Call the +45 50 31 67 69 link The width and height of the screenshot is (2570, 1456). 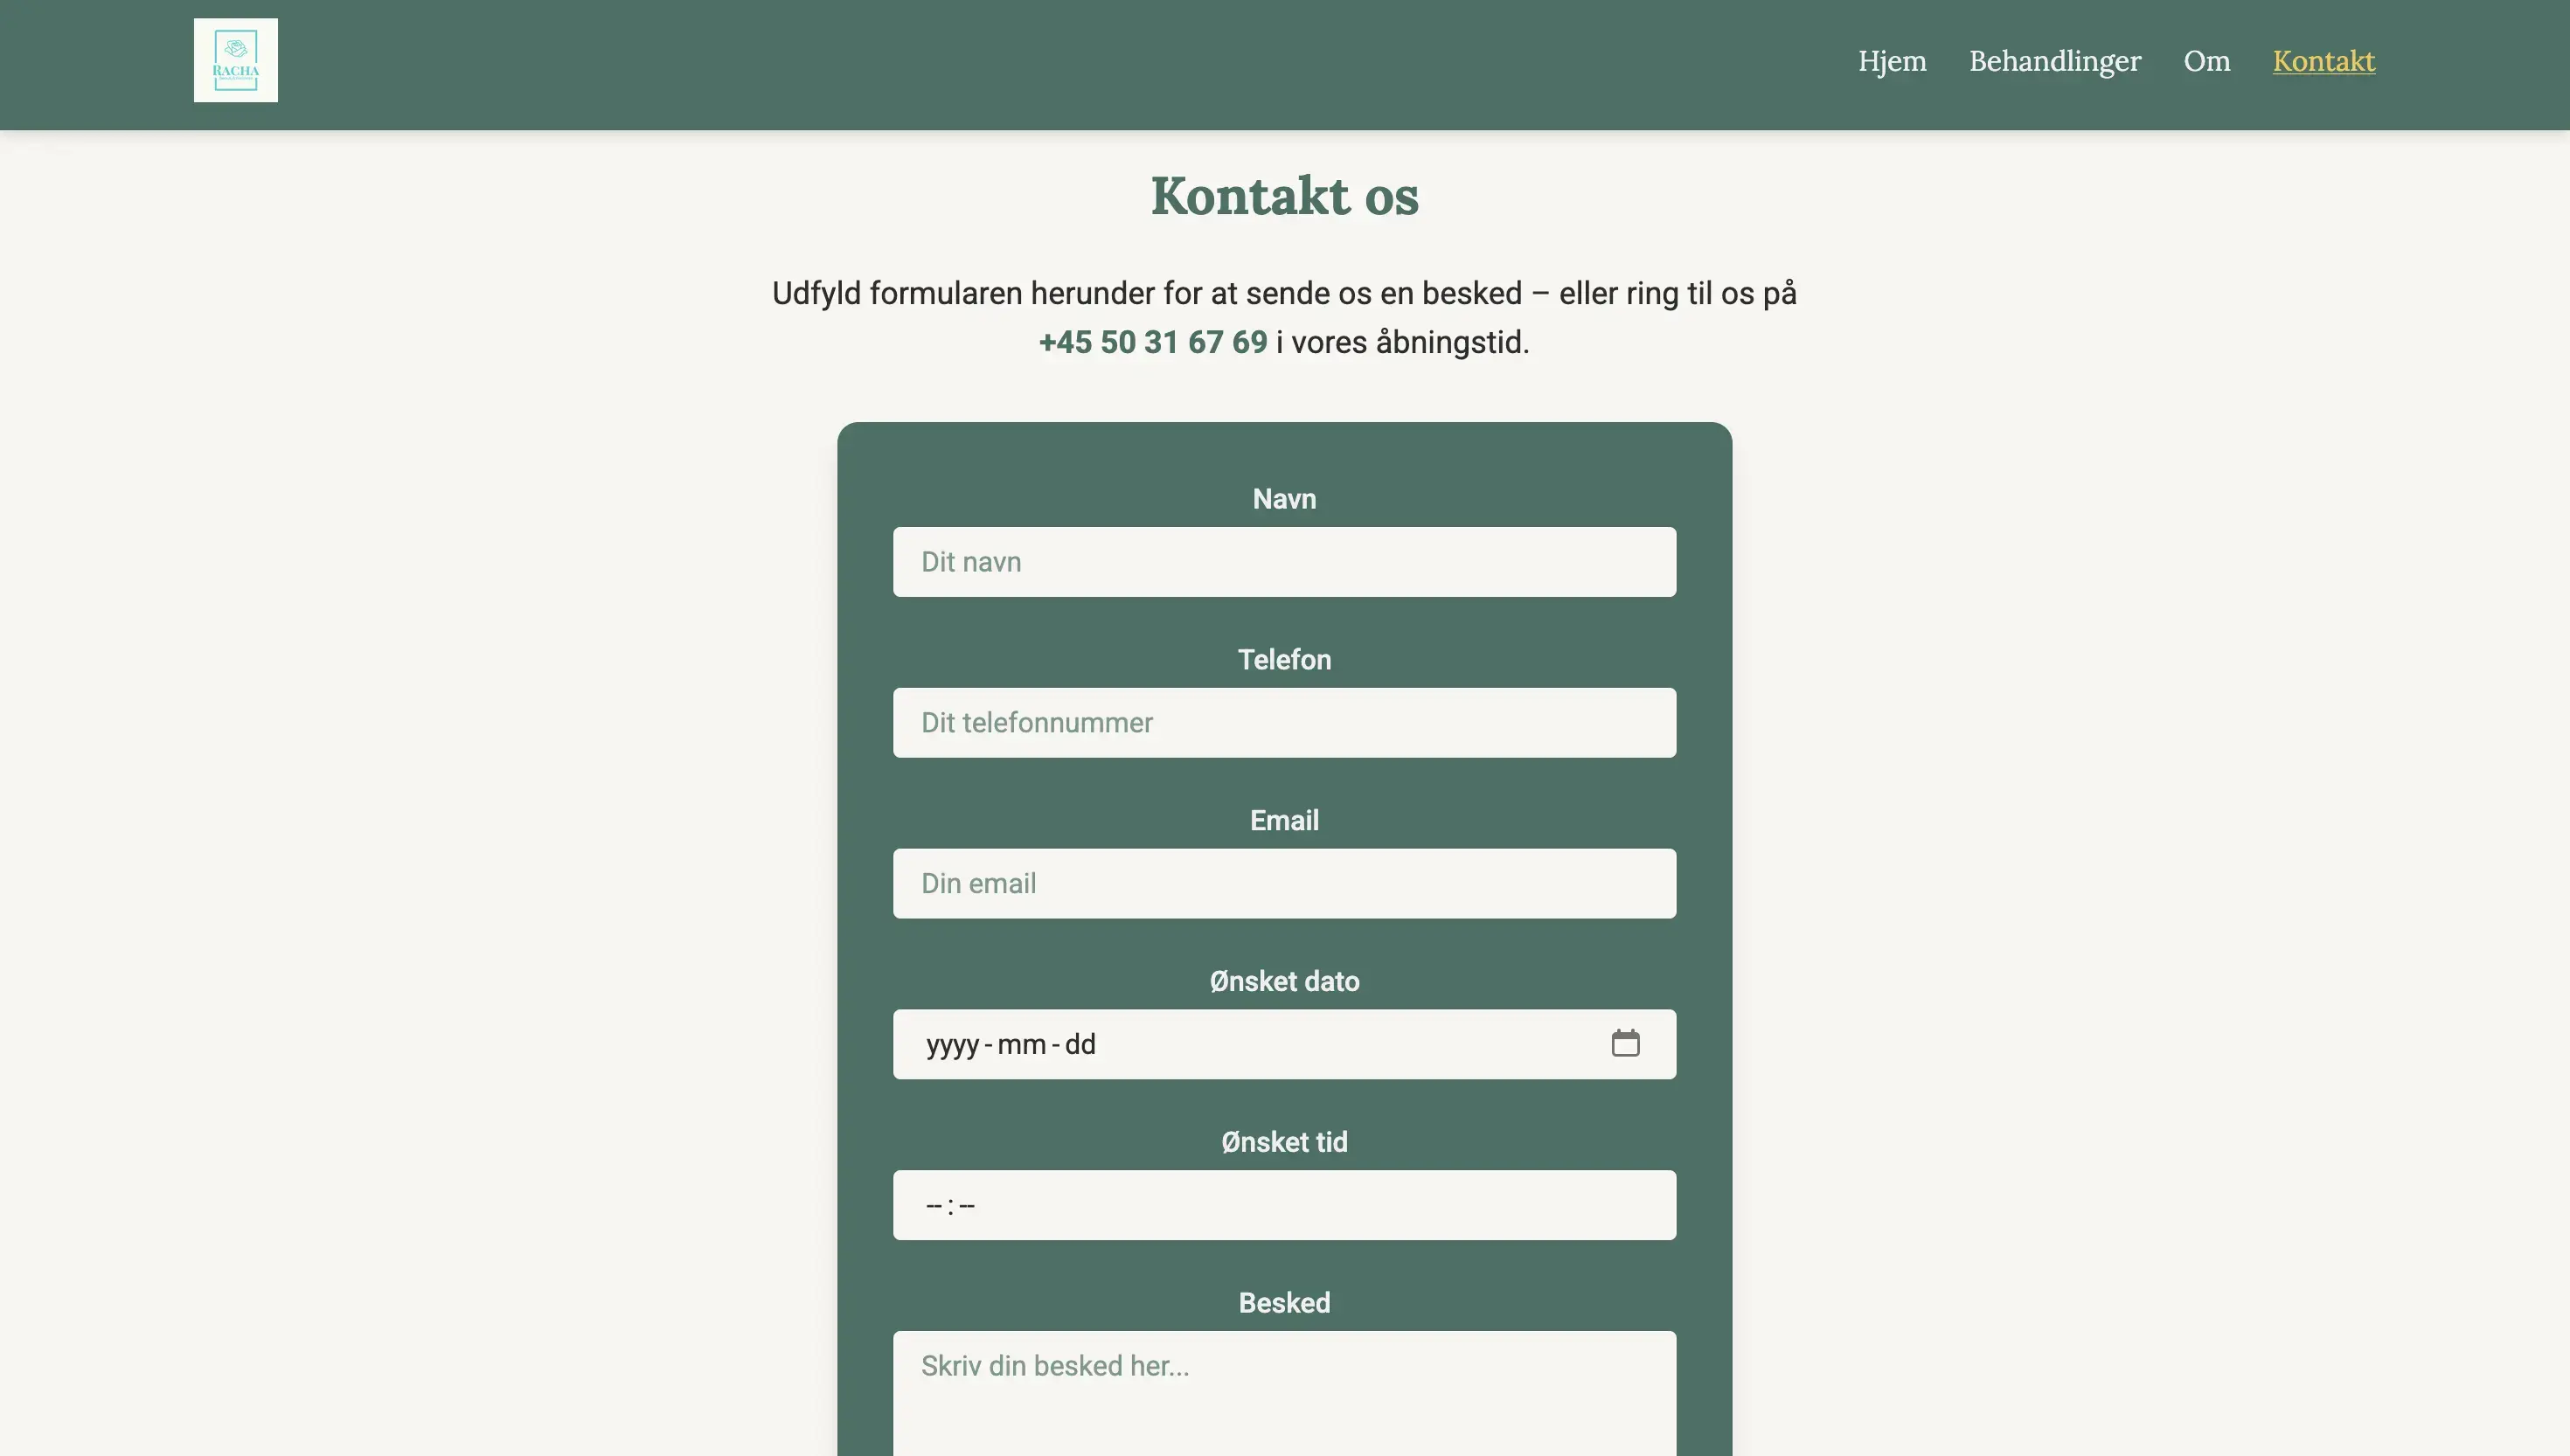tap(1153, 342)
